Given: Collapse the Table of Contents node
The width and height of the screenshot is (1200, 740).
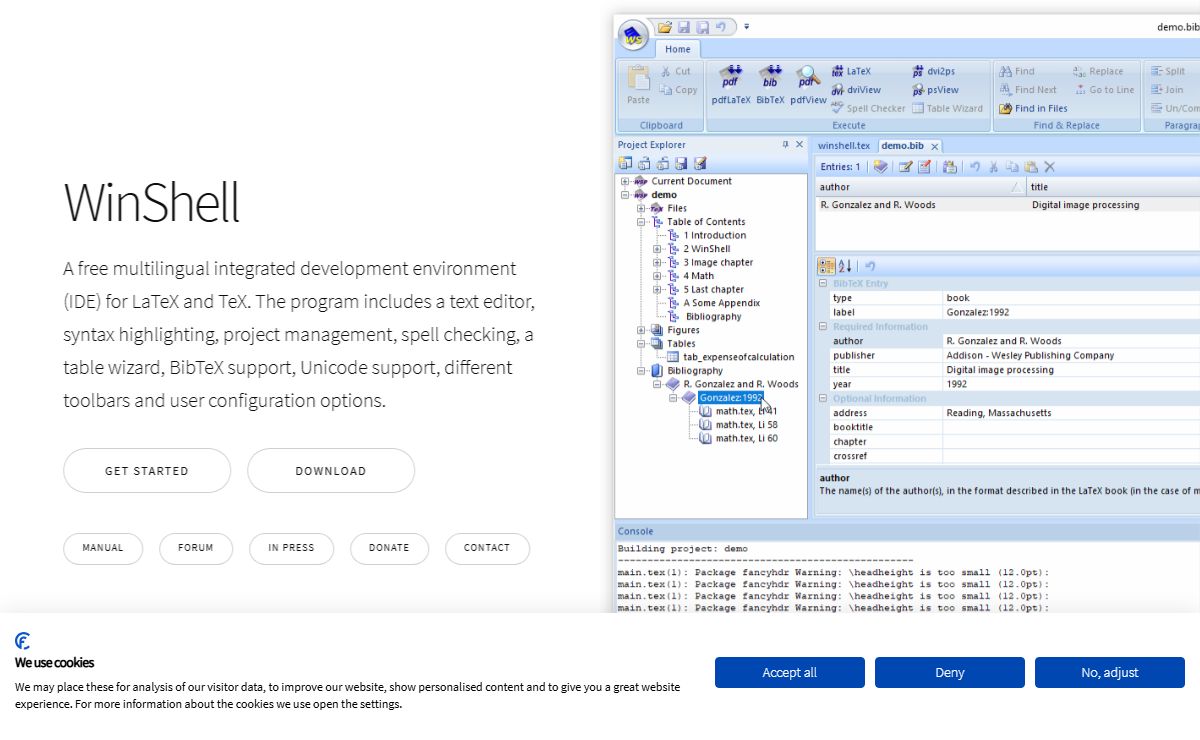Looking at the screenshot, I should pos(641,222).
